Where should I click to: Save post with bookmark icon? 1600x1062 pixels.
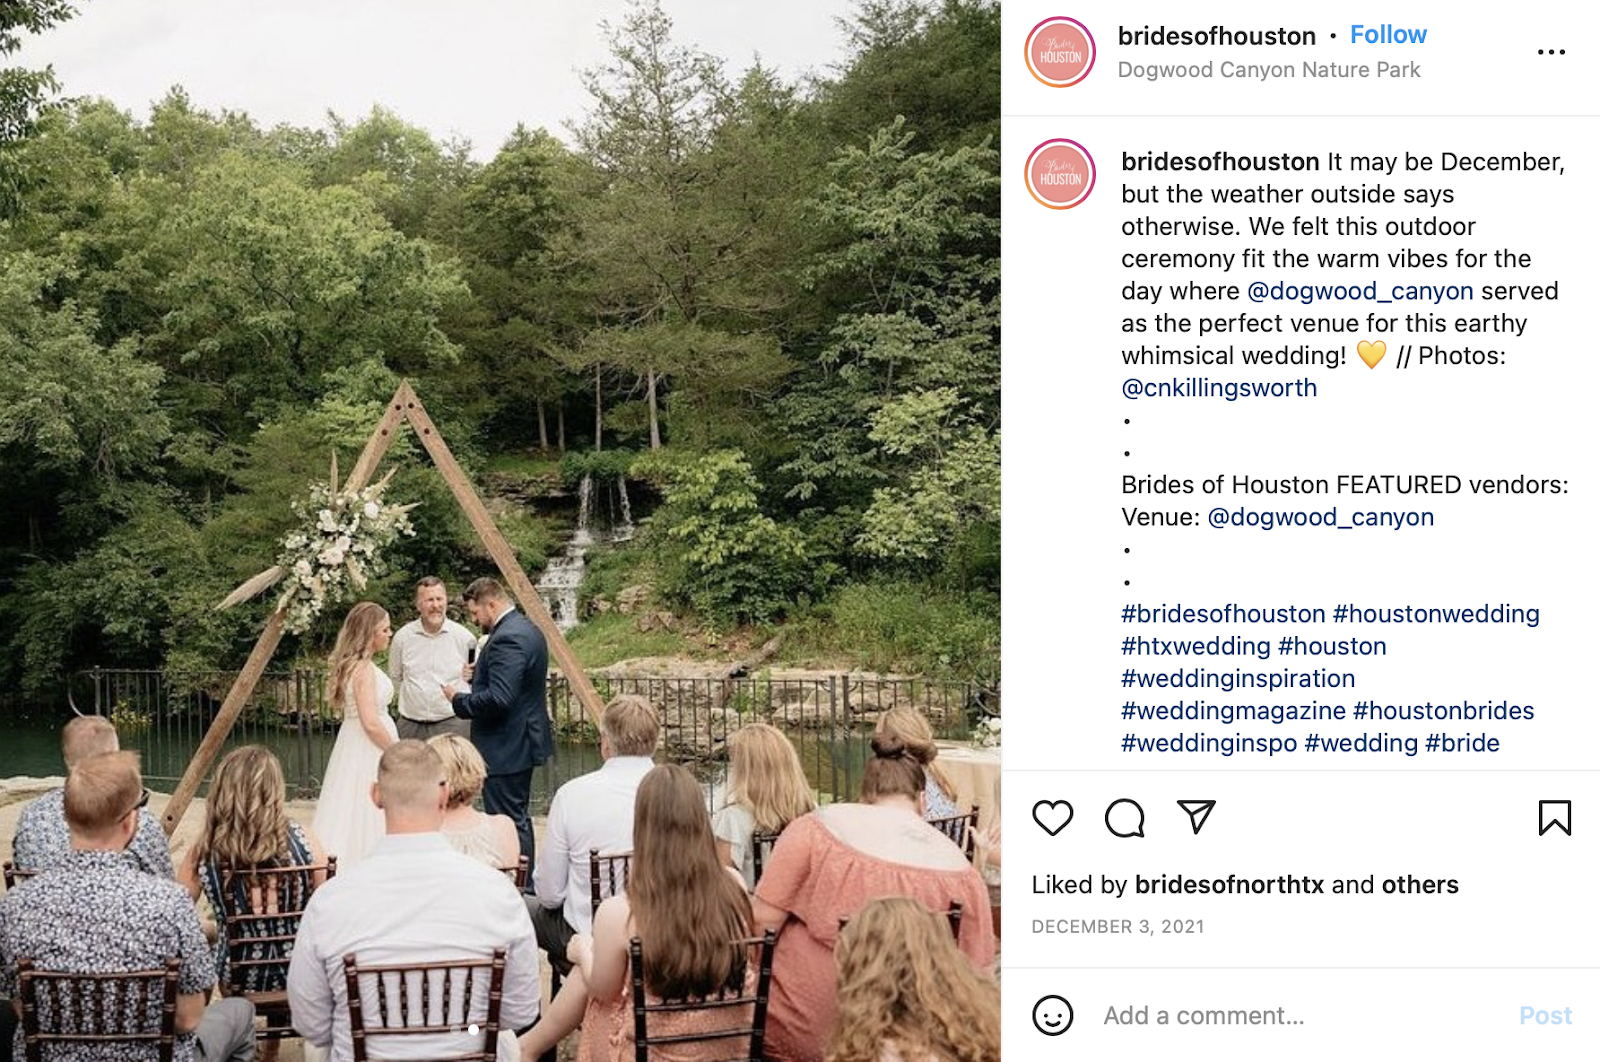(1554, 818)
